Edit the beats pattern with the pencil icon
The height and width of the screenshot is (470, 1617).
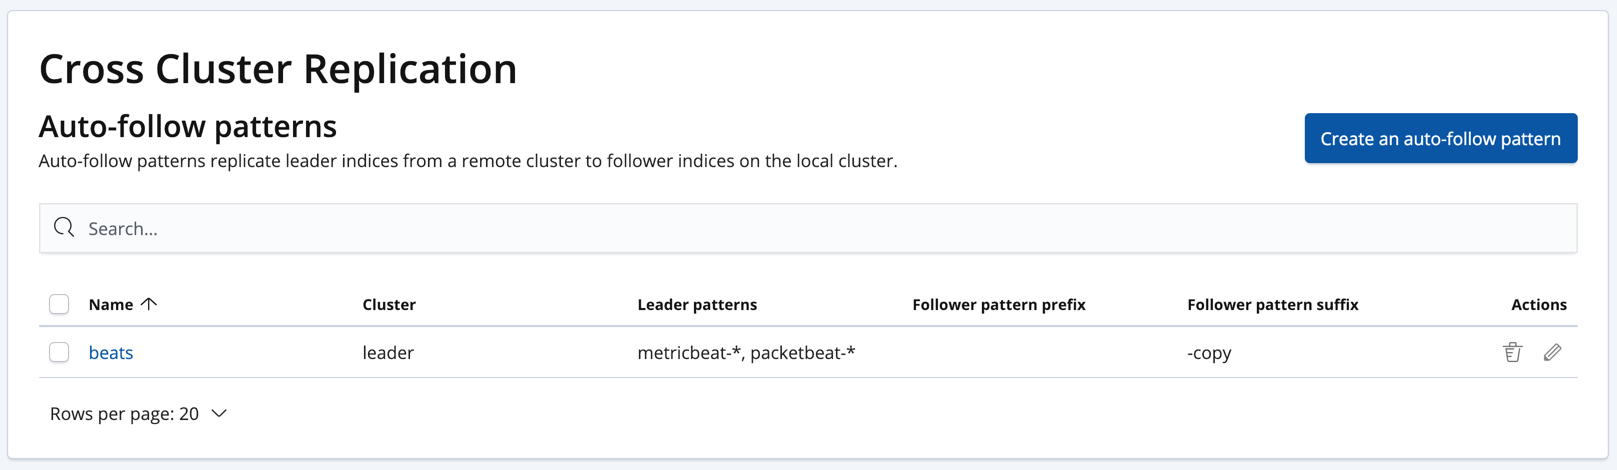tap(1552, 352)
